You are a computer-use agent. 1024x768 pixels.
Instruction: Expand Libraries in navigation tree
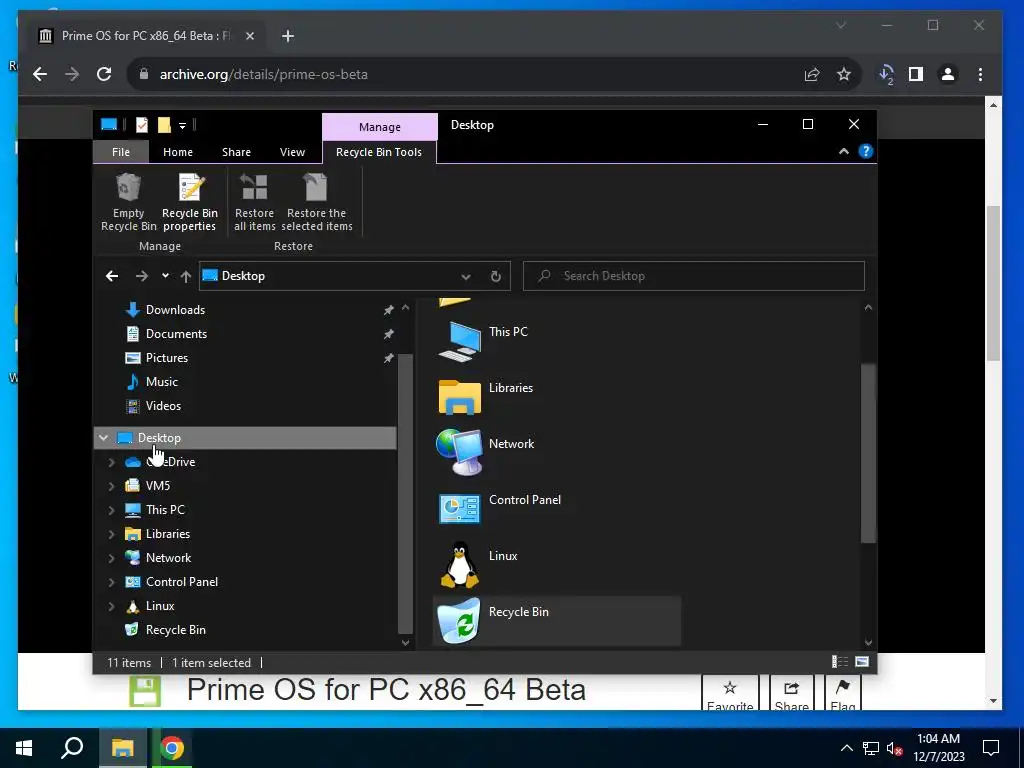pos(112,534)
